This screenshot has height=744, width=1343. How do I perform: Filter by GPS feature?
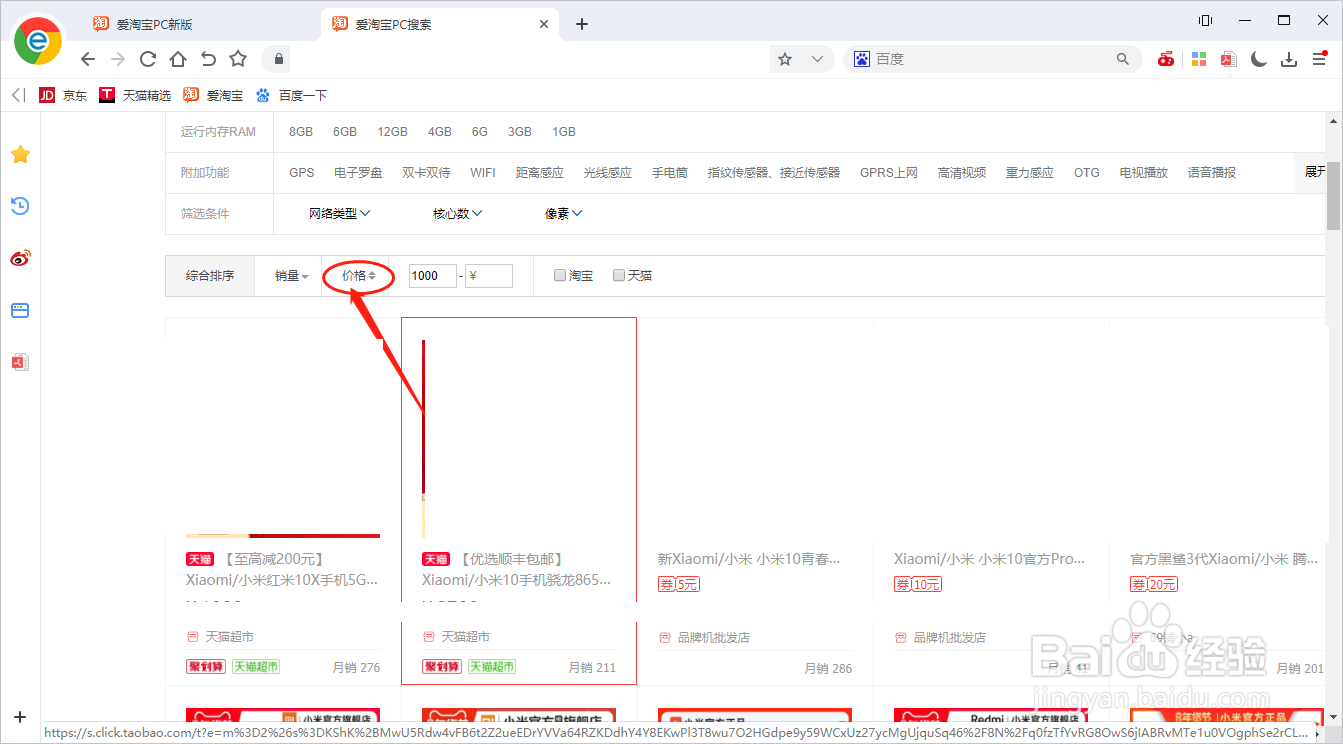[302, 173]
